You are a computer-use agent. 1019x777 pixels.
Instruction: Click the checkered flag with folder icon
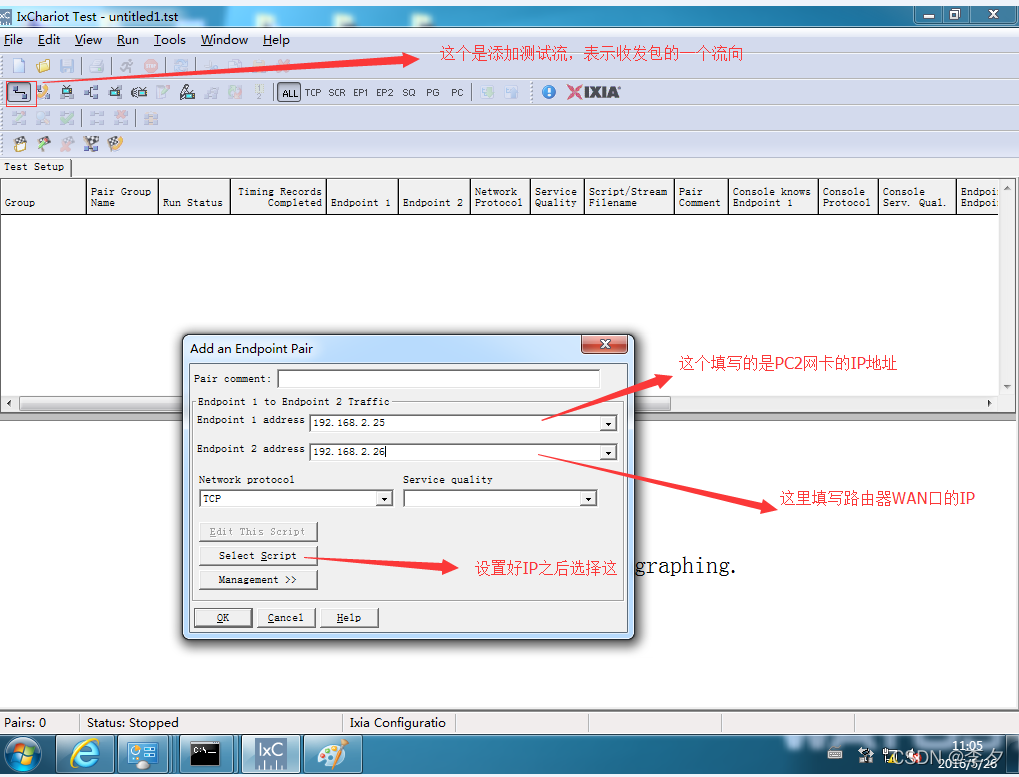point(20,144)
